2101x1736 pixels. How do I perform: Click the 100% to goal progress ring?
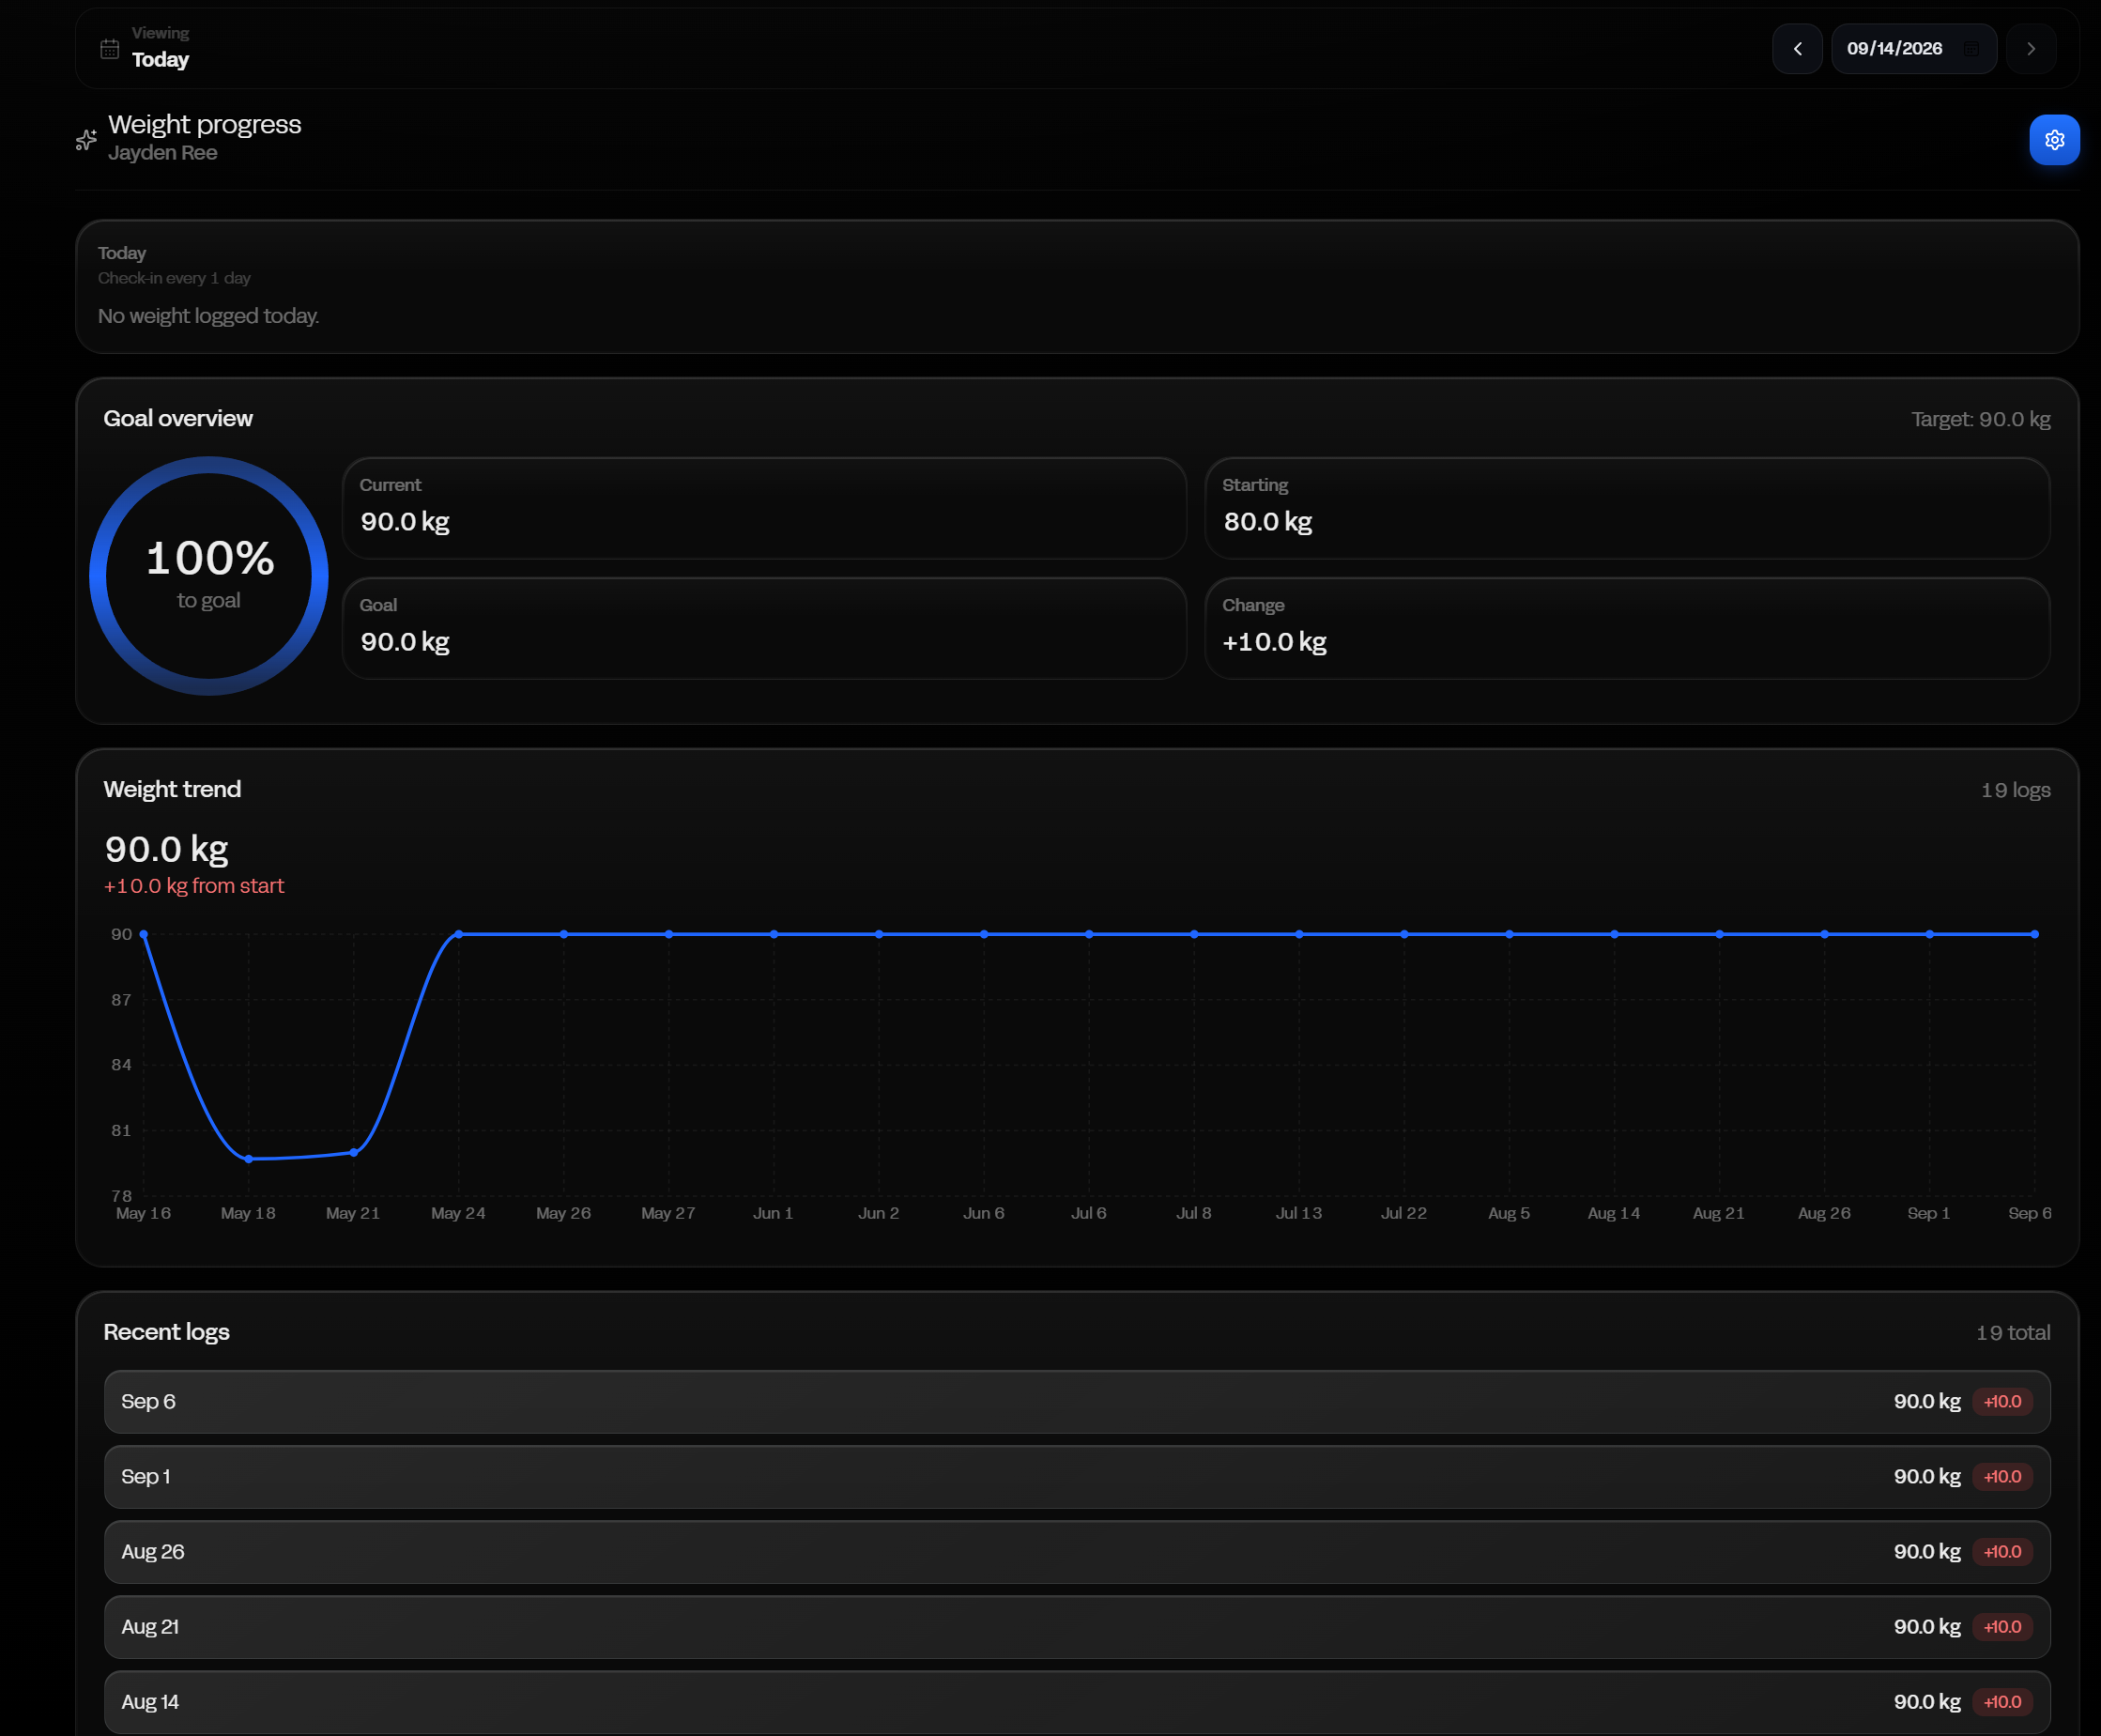click(x=209, y=576)
